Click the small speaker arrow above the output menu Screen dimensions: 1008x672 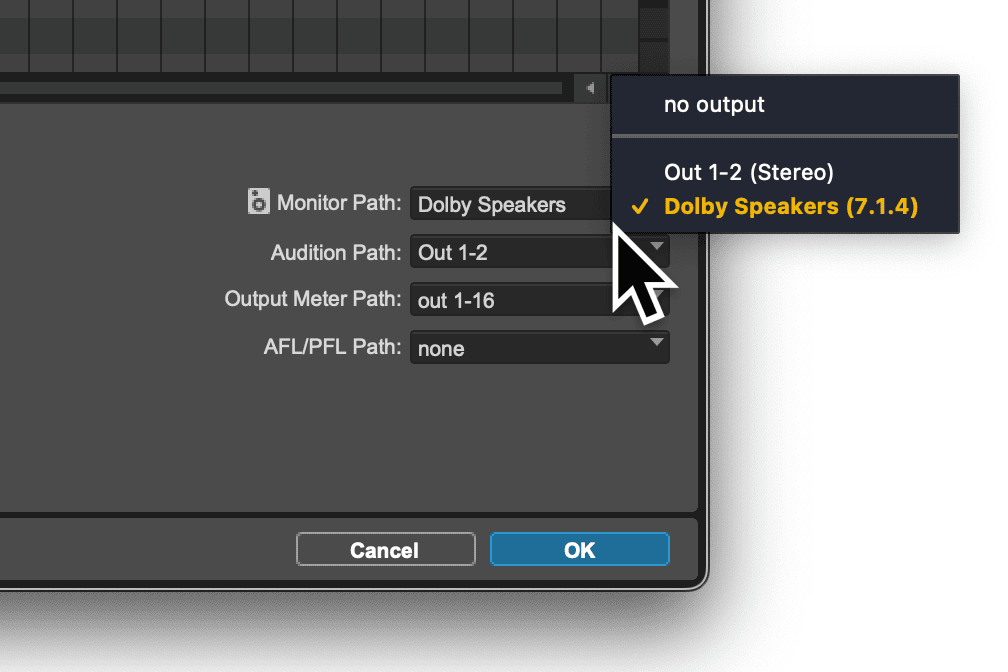590,88
